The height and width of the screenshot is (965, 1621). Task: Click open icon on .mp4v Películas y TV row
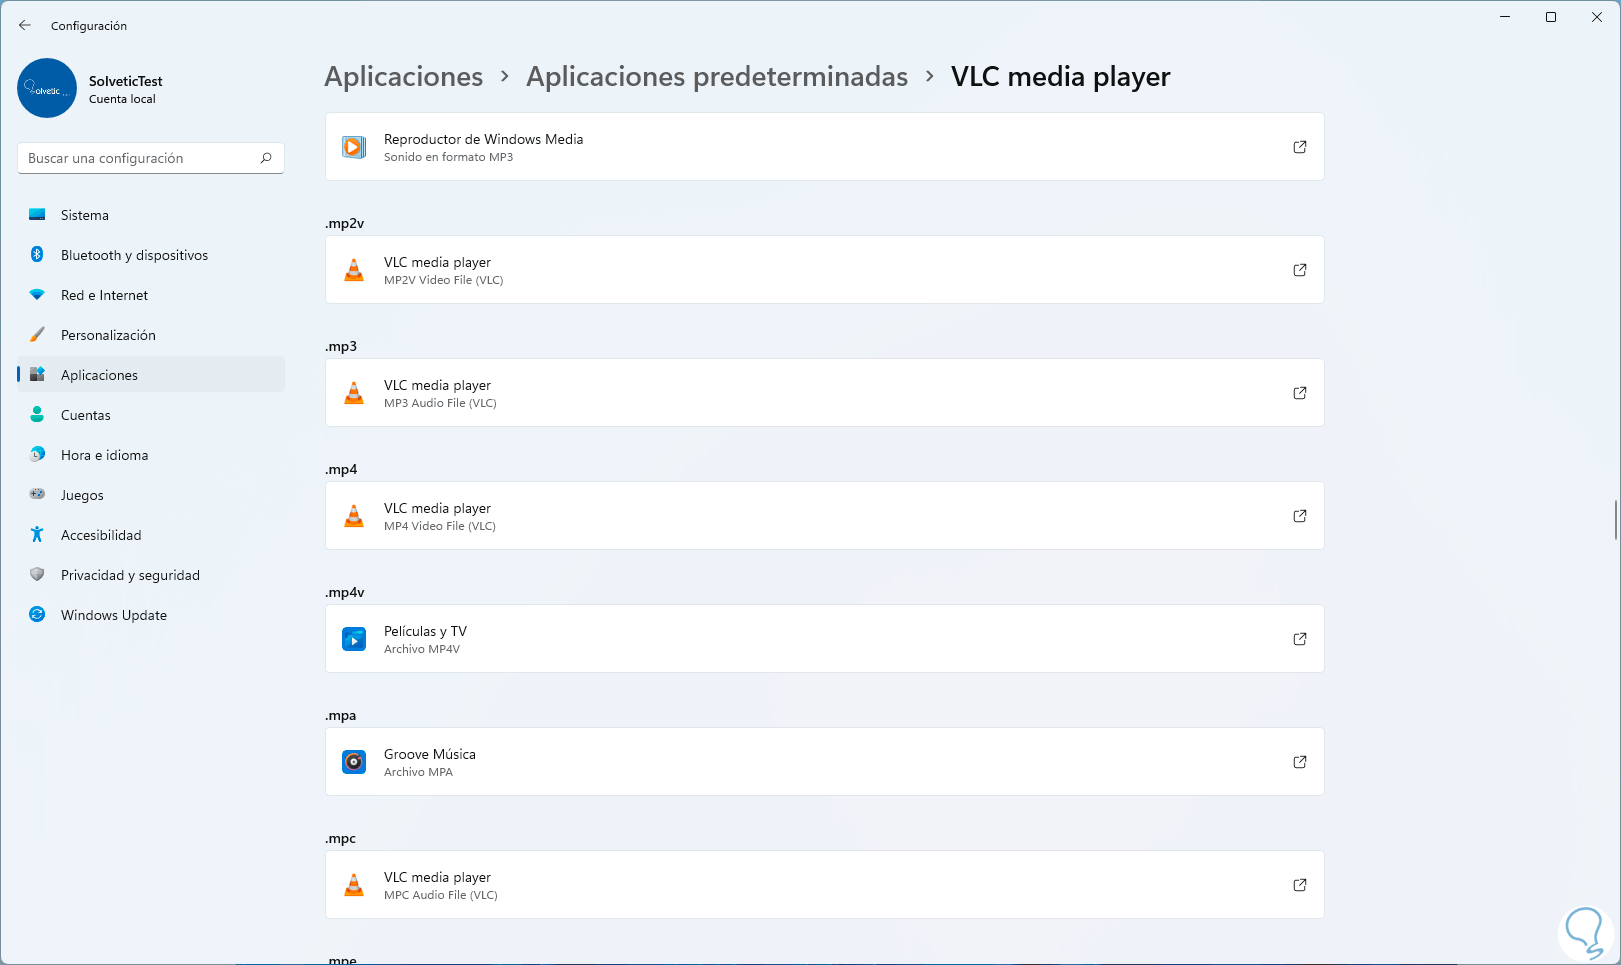(x=1299, y=639)
